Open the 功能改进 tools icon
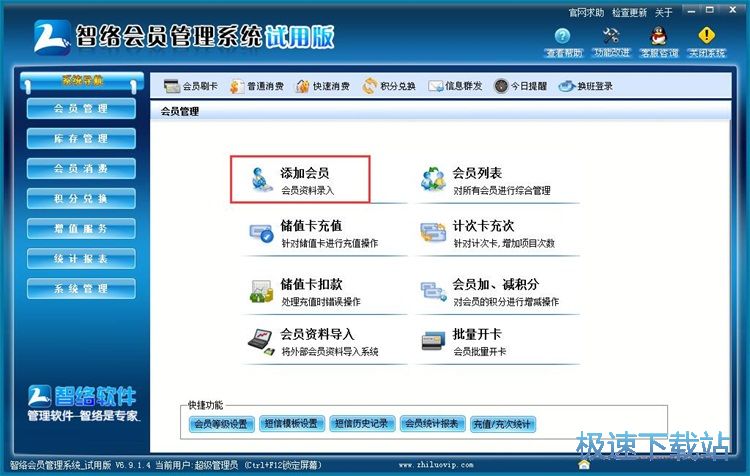 611,35
